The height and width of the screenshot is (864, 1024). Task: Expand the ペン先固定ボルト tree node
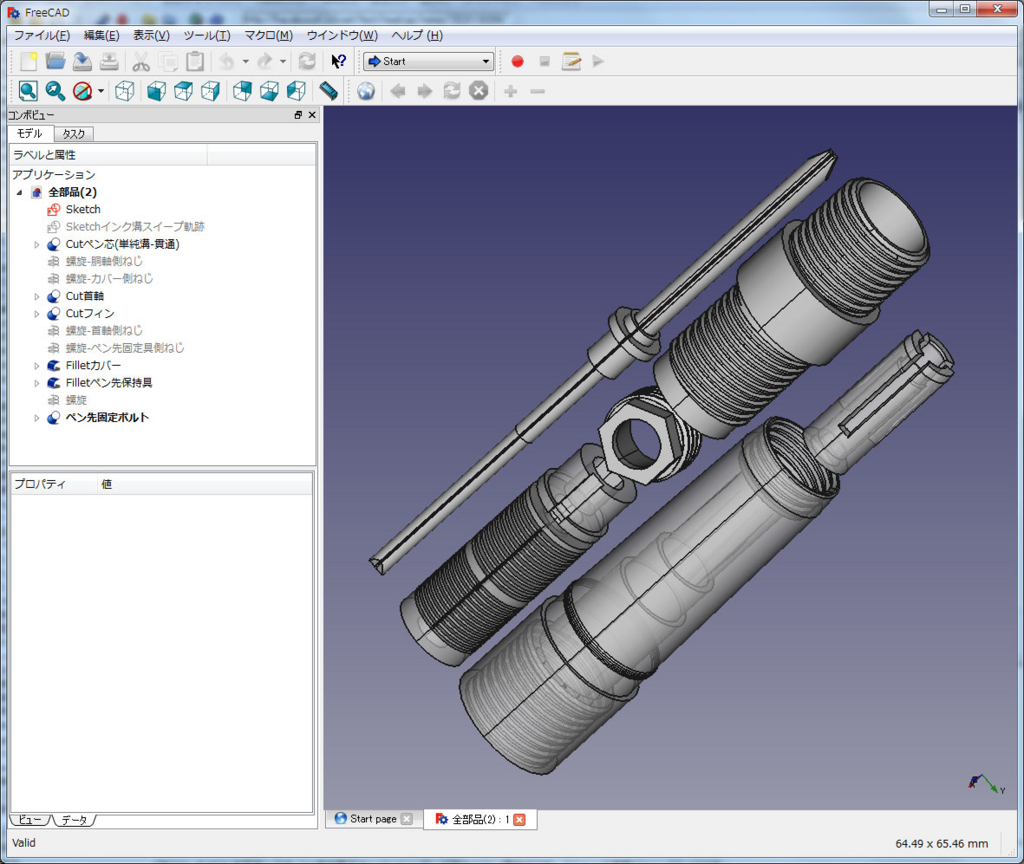37,417
